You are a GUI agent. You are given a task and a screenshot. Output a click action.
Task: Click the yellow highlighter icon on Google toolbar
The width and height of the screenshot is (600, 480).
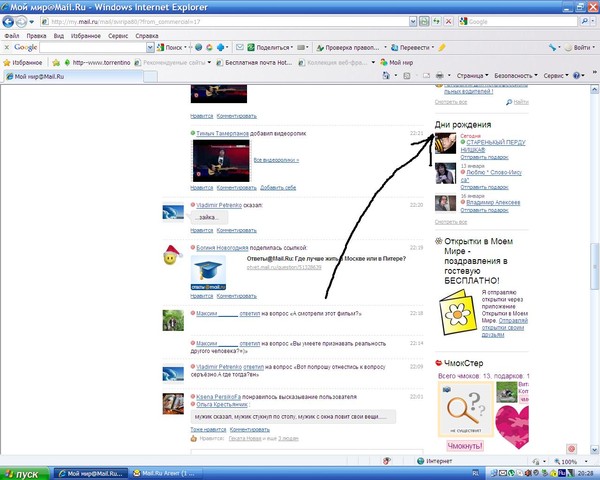pos(442,47)
